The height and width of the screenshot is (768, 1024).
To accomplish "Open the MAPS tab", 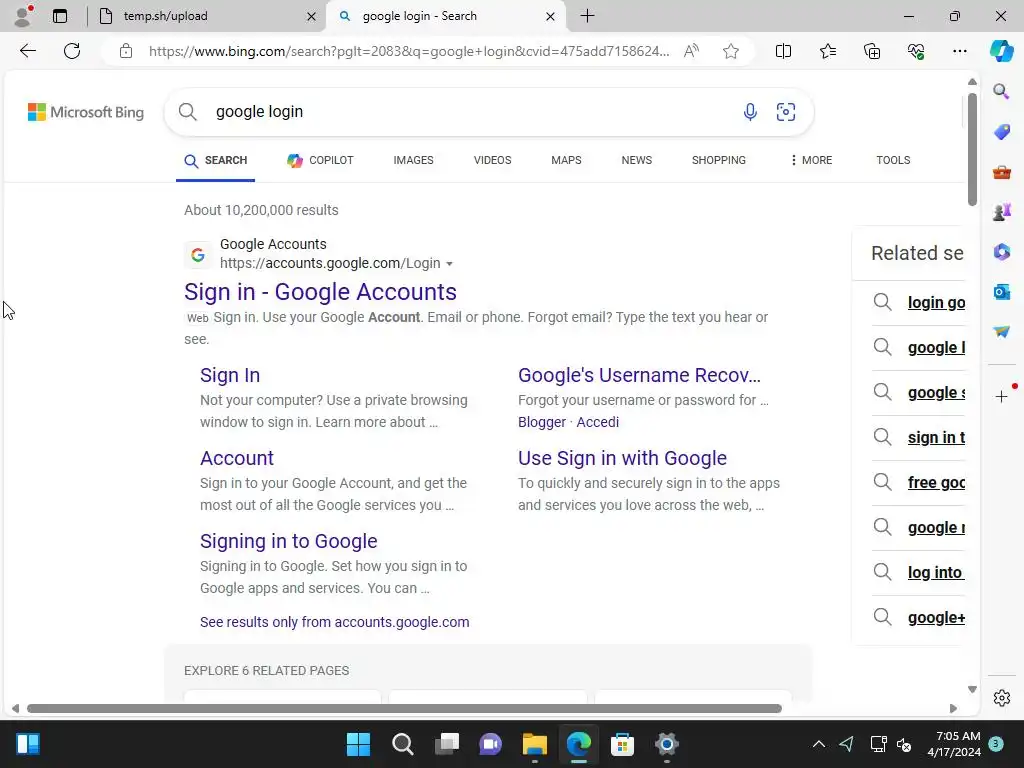I will coord(566,160).
